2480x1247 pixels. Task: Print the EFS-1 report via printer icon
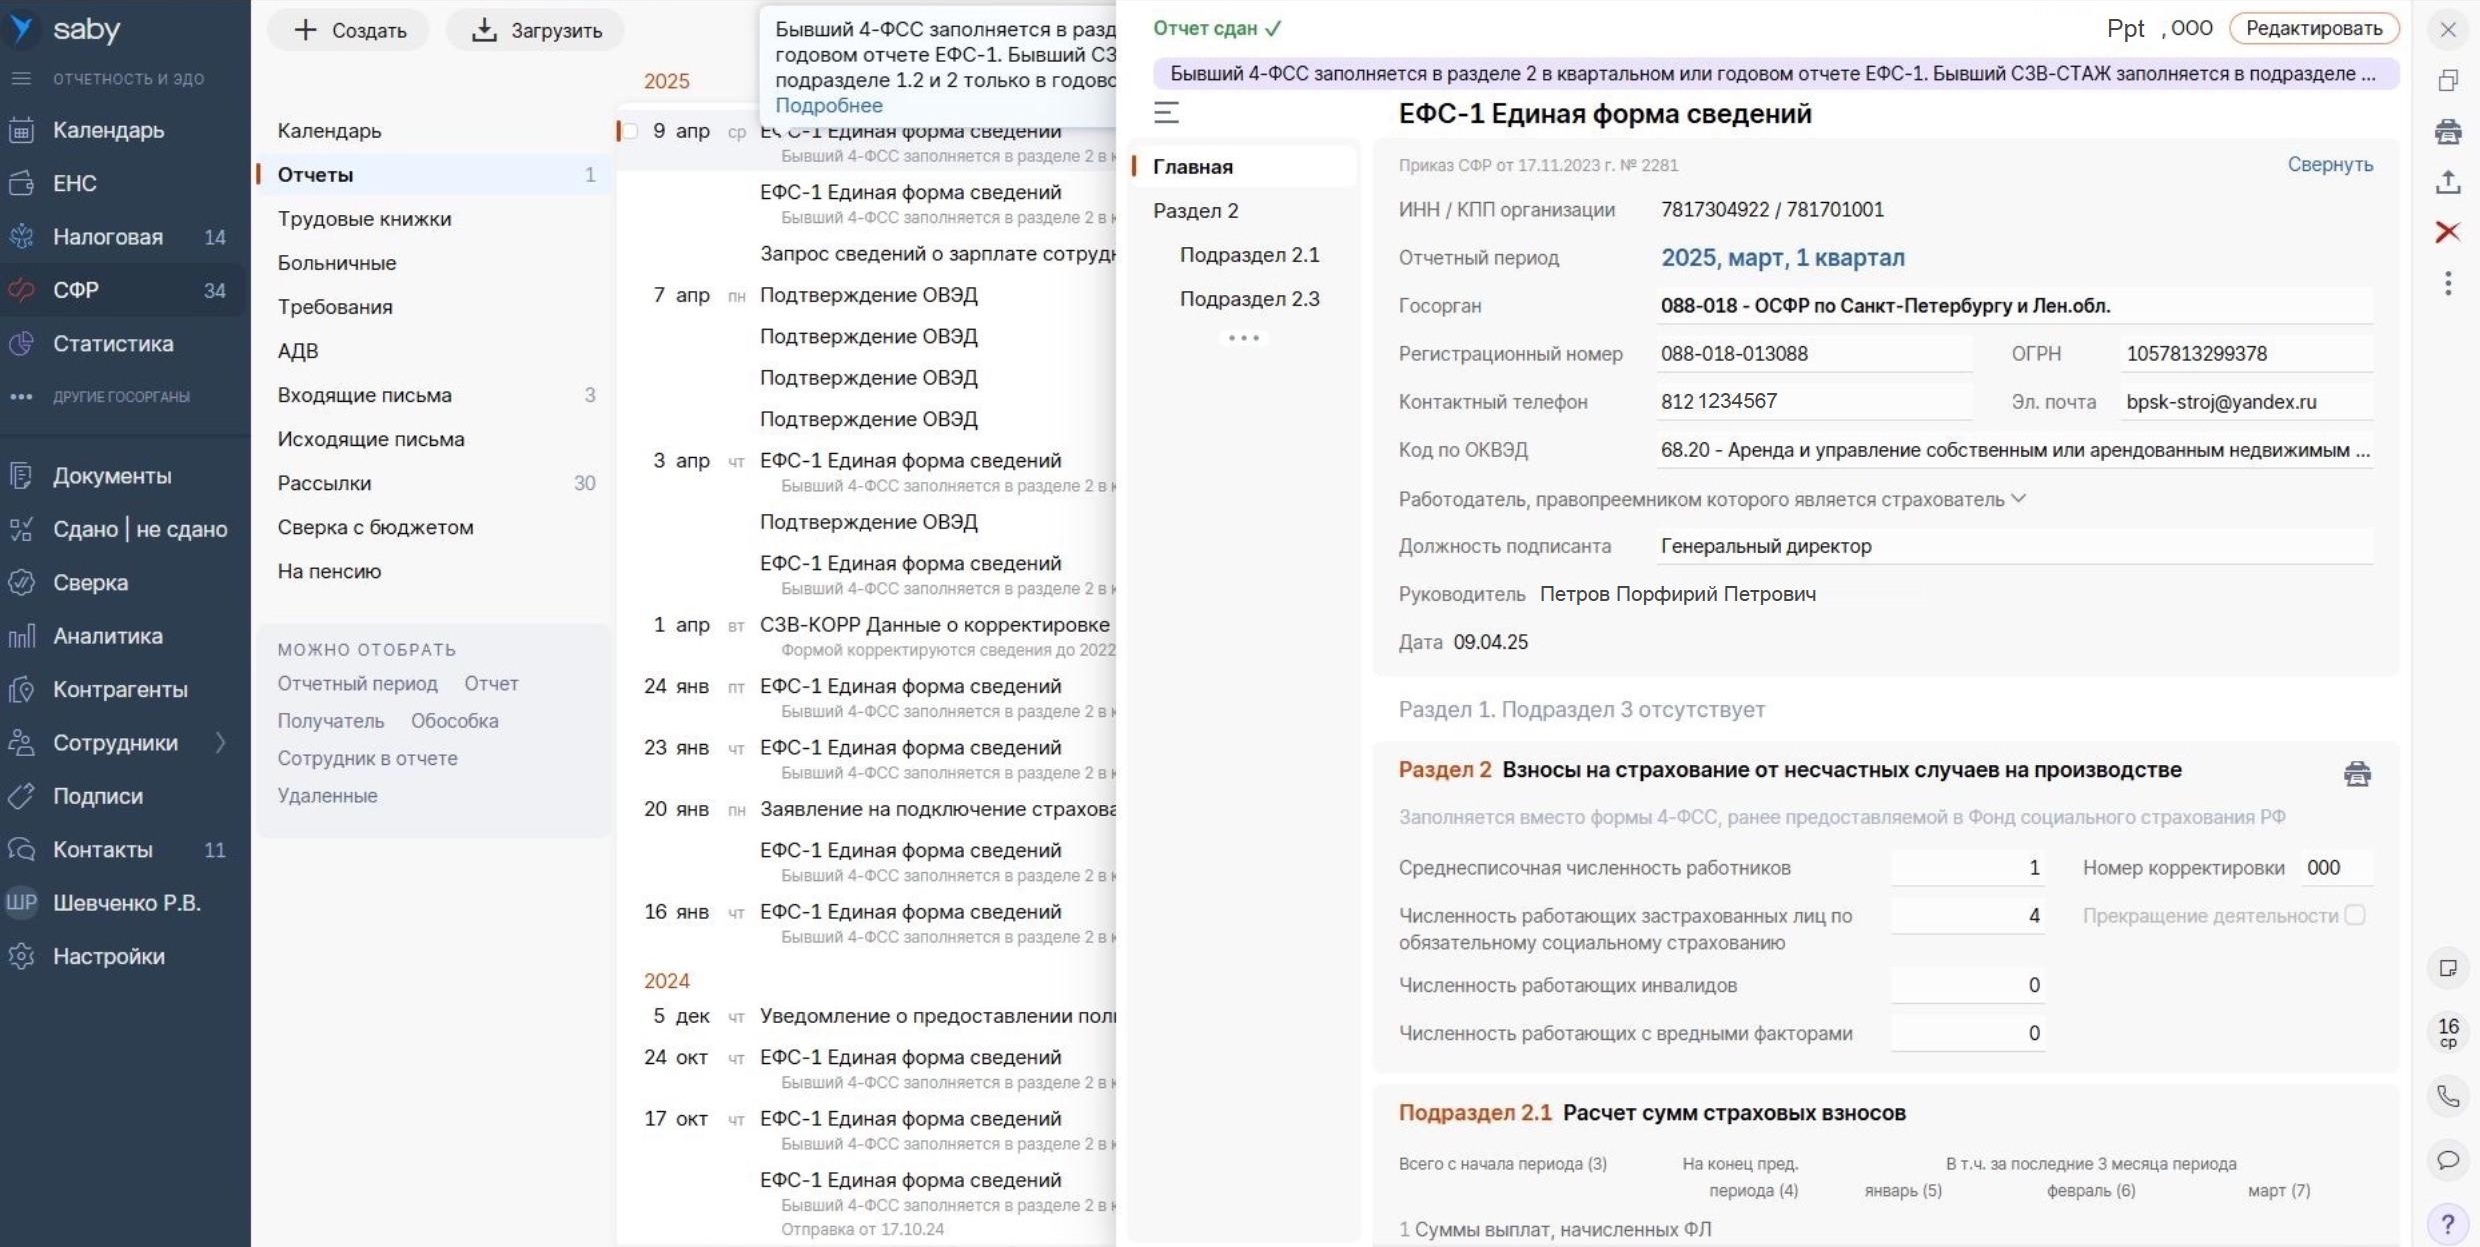[x=2449, y=131]
